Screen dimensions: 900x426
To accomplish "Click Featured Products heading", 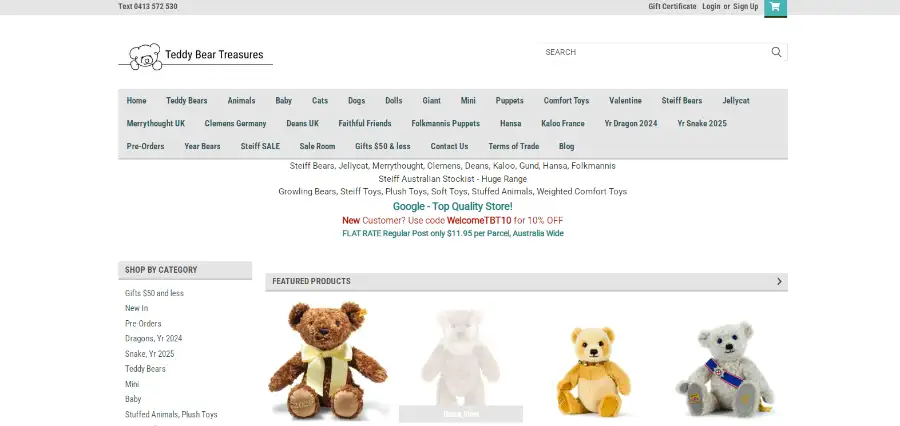I will [x=311, y=281].
